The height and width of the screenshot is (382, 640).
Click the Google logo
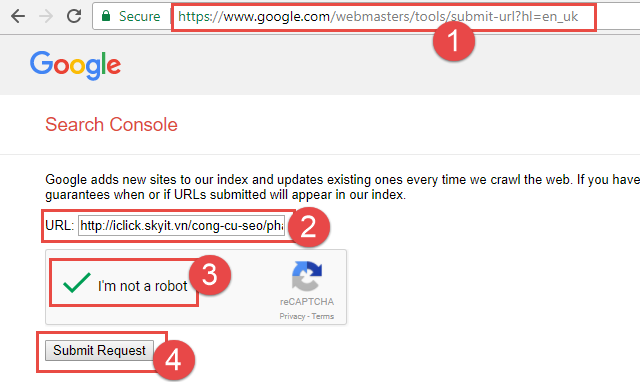point(76,65)
